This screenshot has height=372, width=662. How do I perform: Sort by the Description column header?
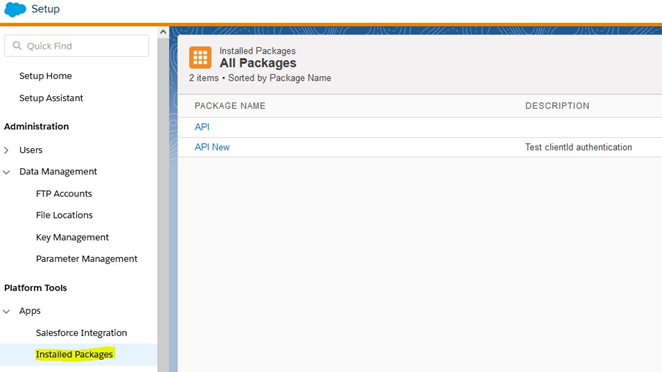point(557,106)
